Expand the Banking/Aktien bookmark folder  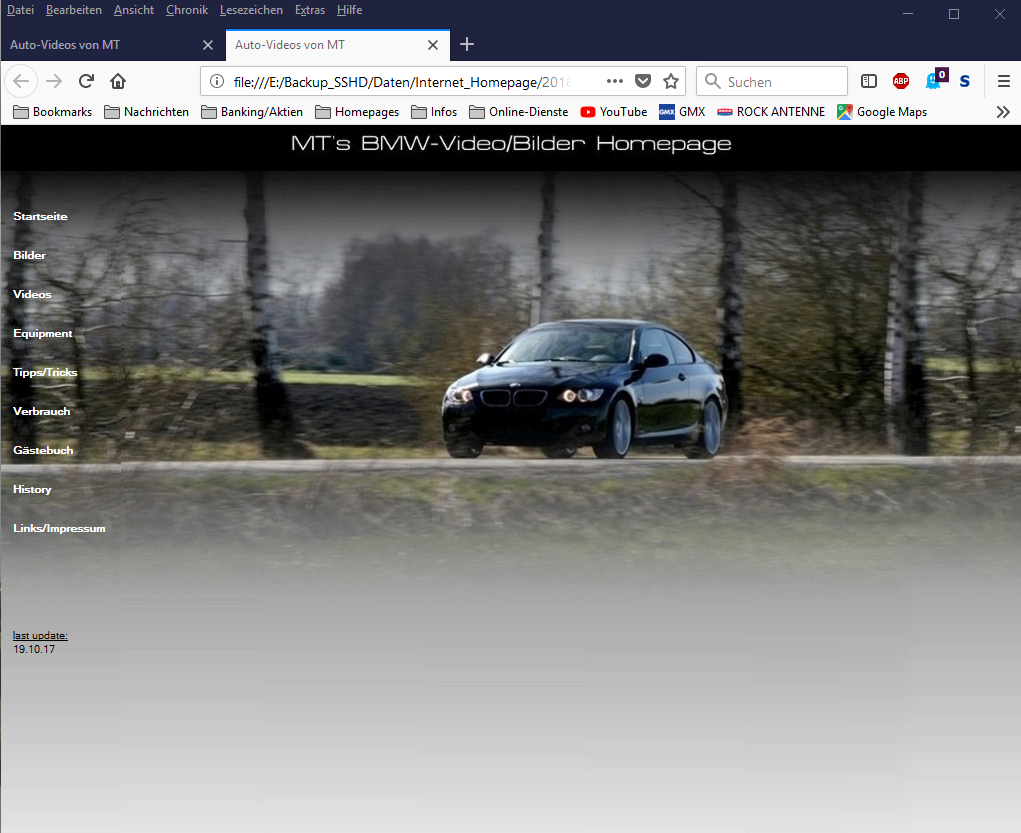(252, 112)
